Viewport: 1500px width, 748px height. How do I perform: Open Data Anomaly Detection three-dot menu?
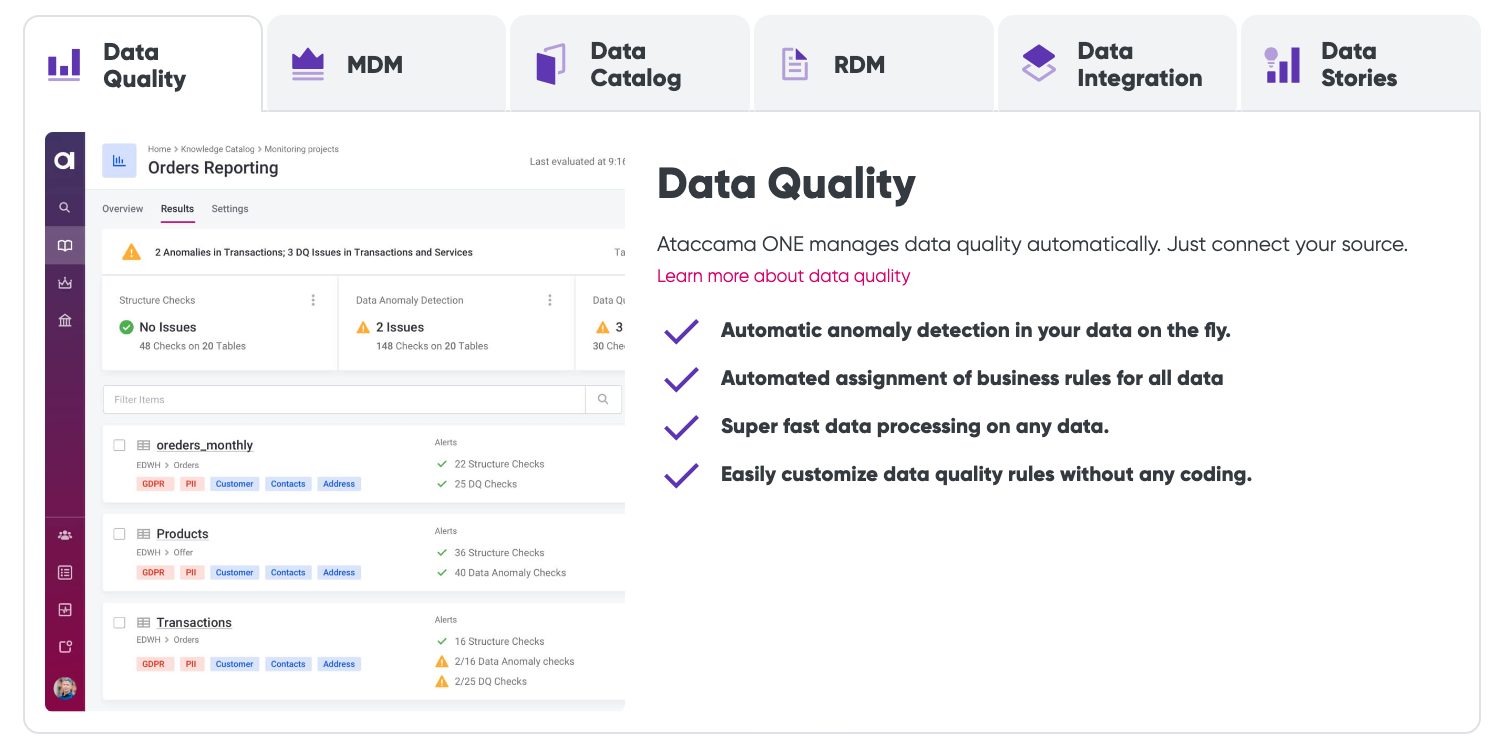click(x=549, y=300)
